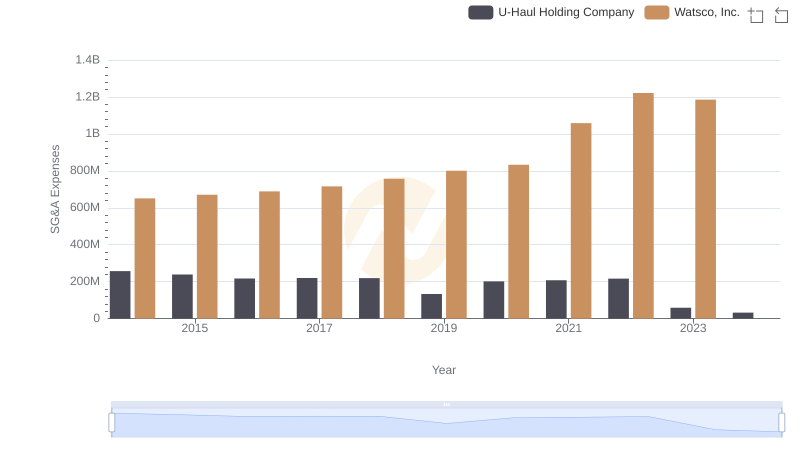Click the data zoom slider top grip
This screenshot has height=461, width=800.
pos(446,404)
